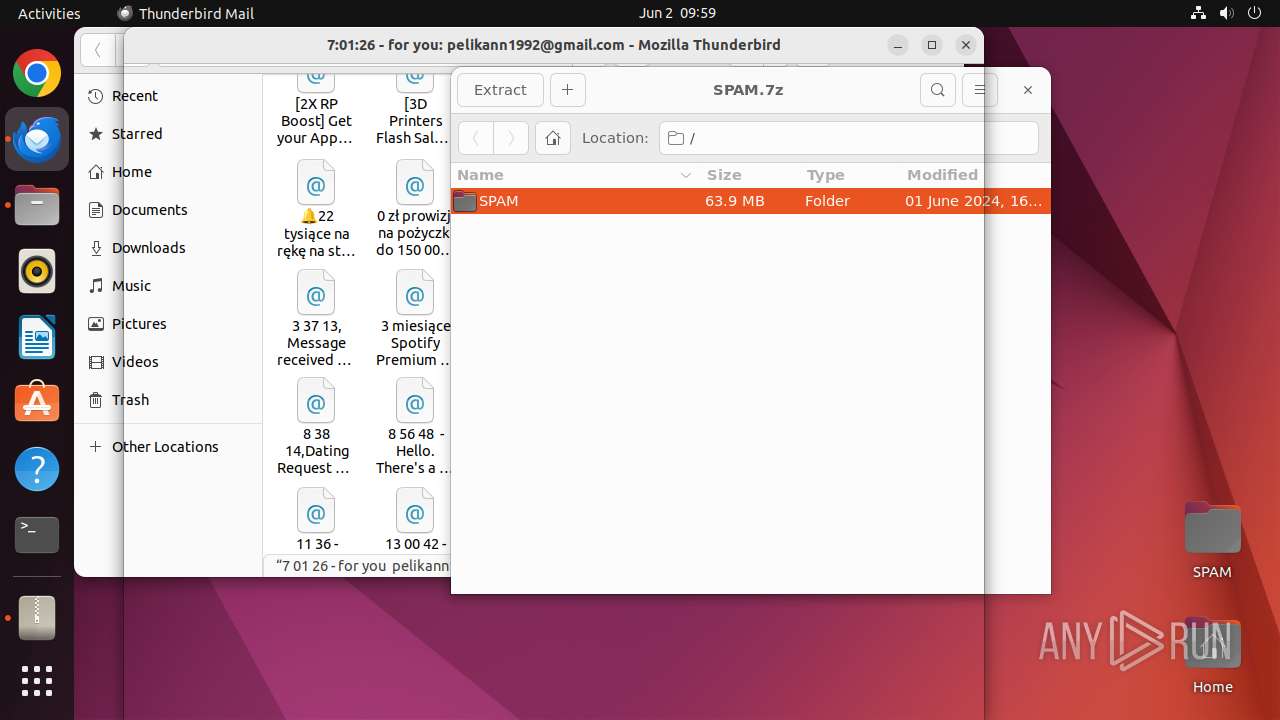Open Rhythmbox from the dock
This screenshot has height=720, width=1280.
(37, 272)
